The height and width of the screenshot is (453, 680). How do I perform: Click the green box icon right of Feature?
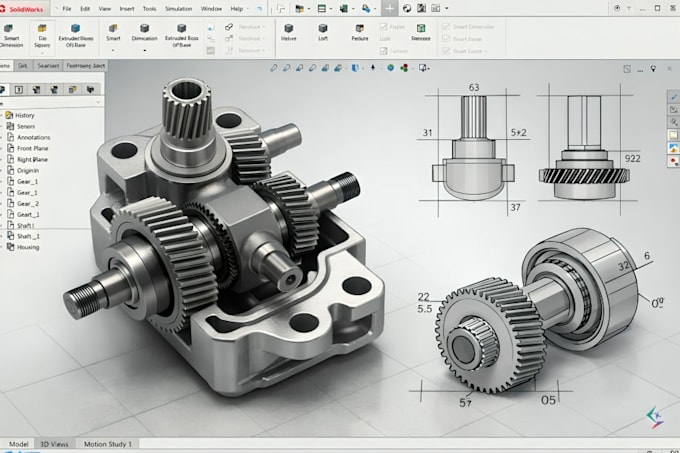point(421,29)
